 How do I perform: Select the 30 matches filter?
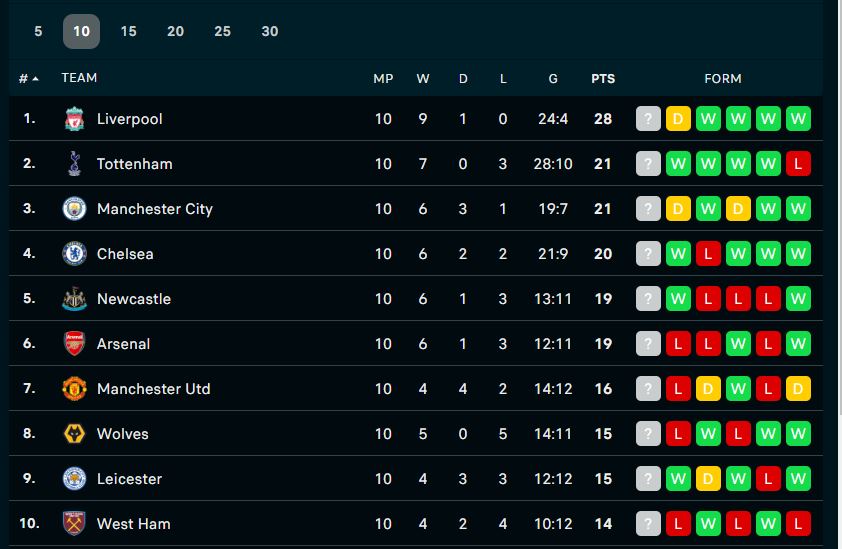(270, 31)
